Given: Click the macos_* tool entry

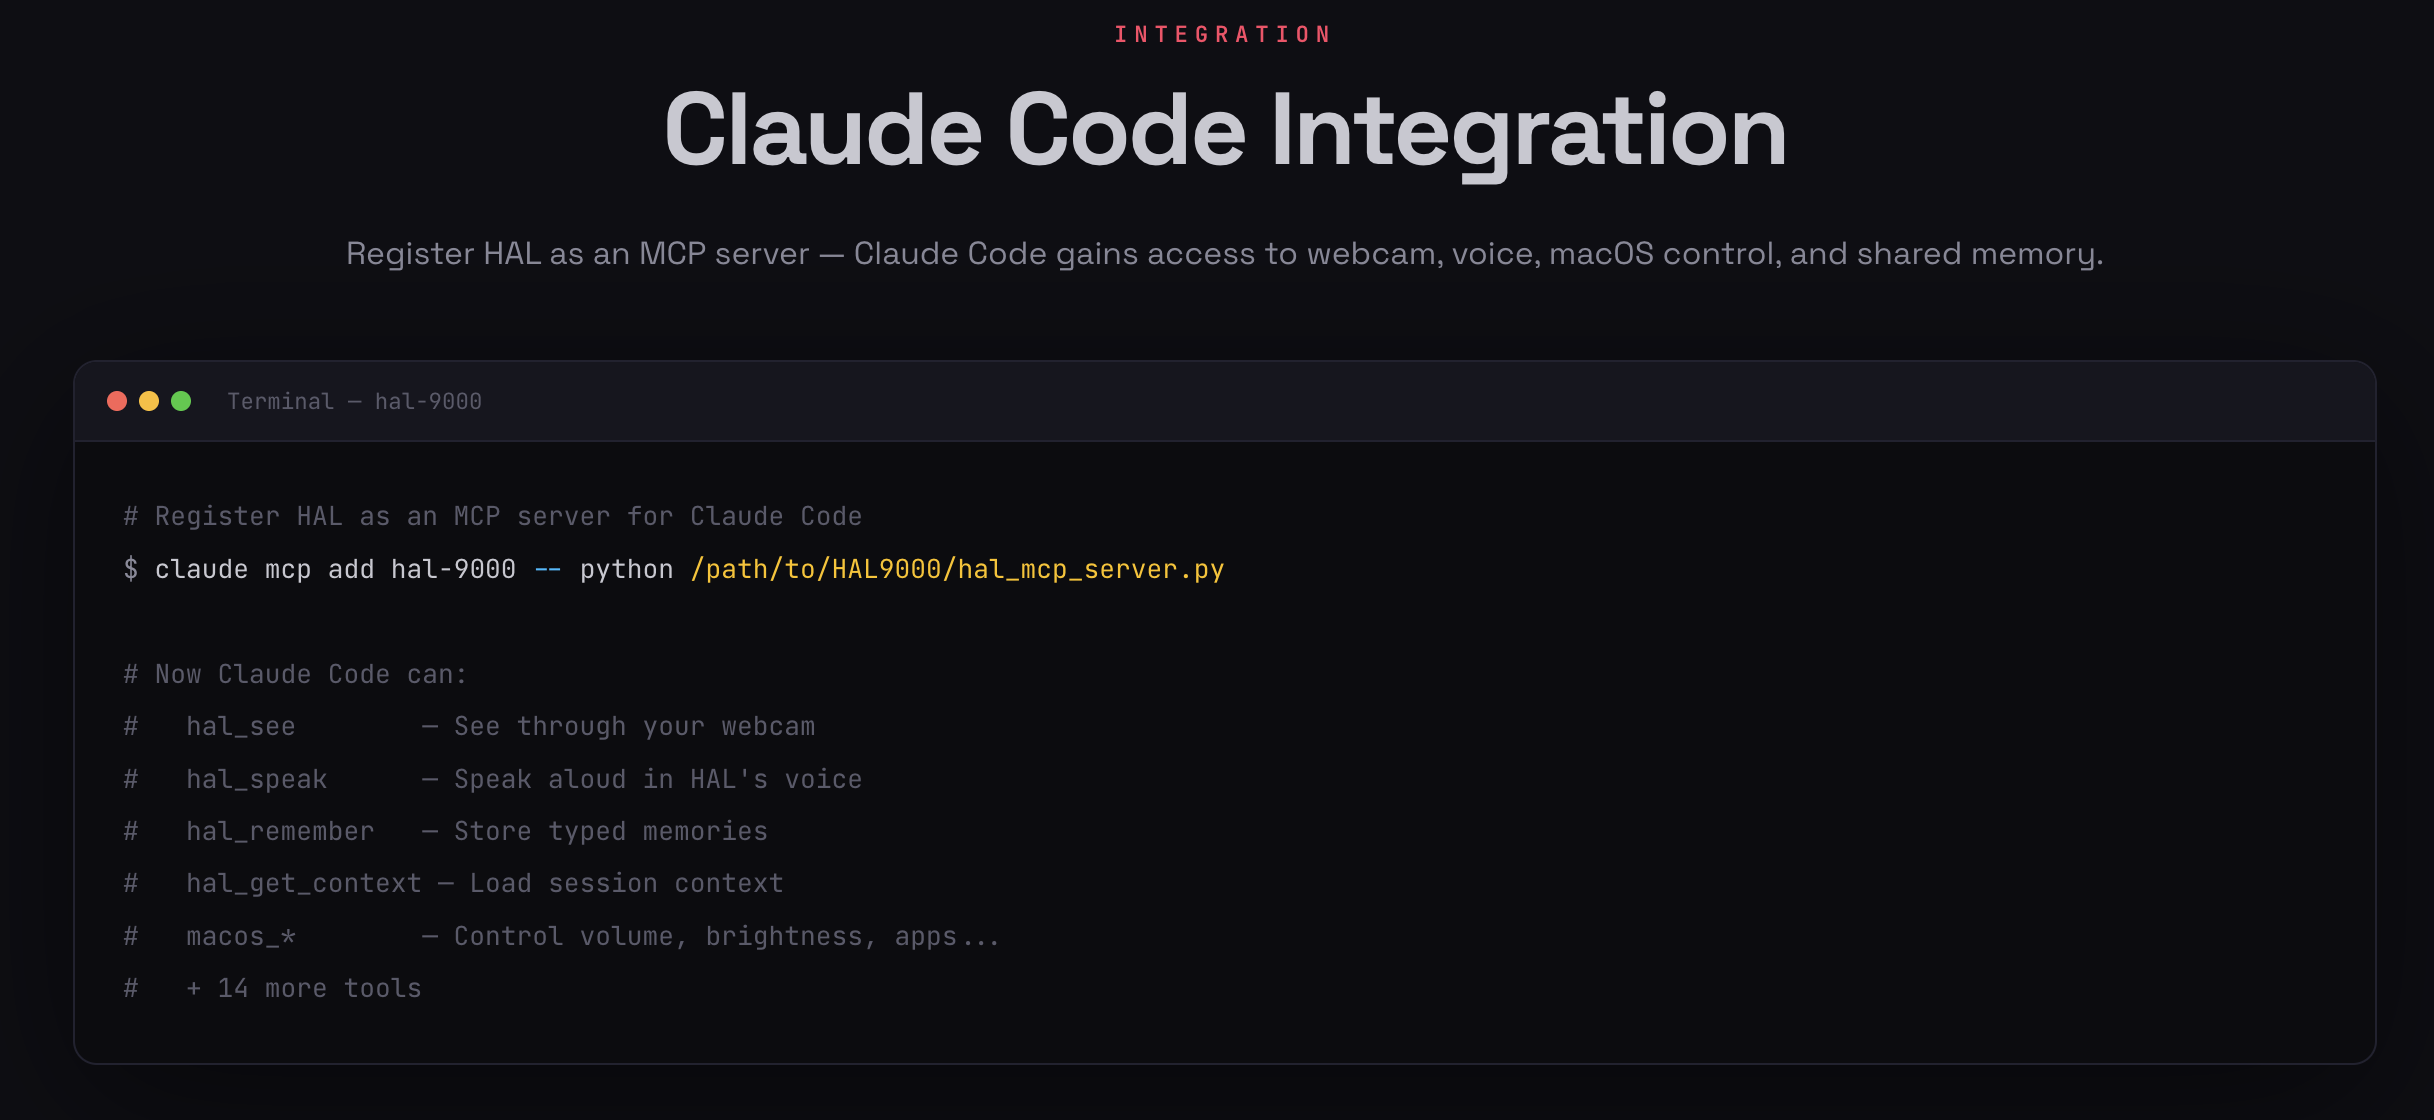Looking at the screenshot, I should click(x=241, y=937).
